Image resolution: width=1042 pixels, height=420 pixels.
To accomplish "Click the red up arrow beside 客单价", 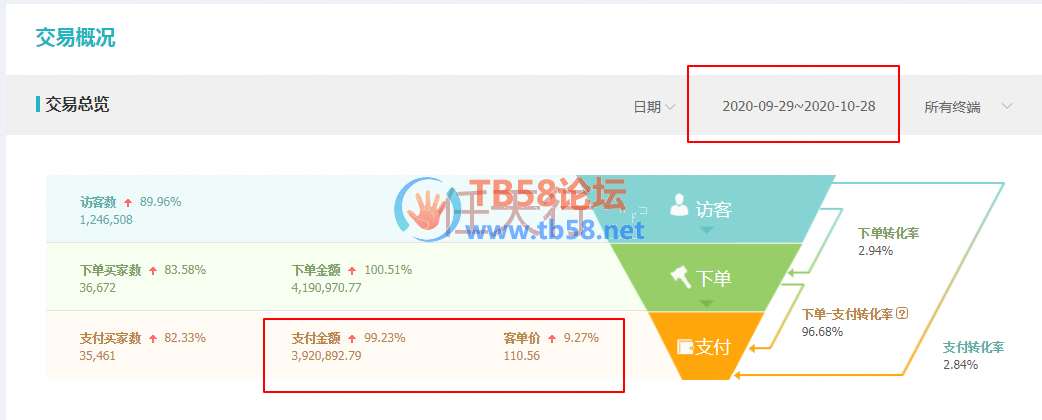I will pyautogui.click(x=552, y=338).
